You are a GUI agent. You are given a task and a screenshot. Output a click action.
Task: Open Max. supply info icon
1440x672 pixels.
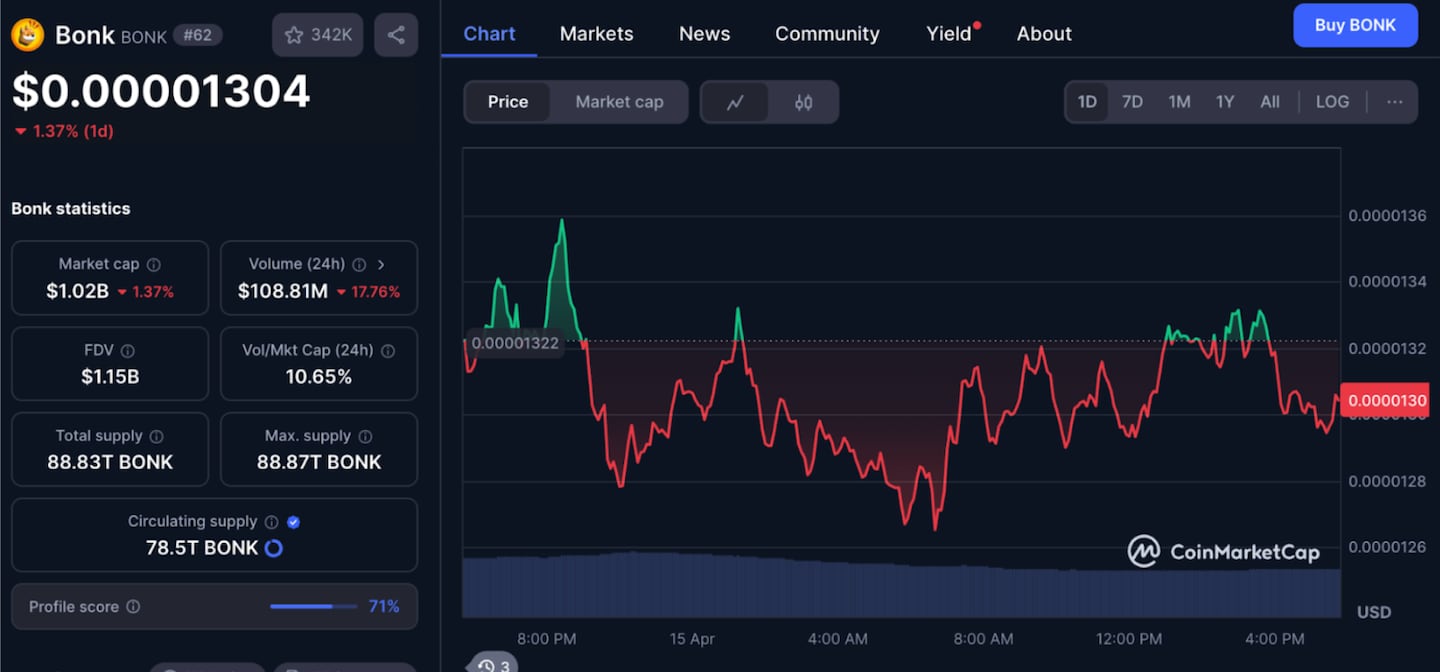[x=365, y=437]
